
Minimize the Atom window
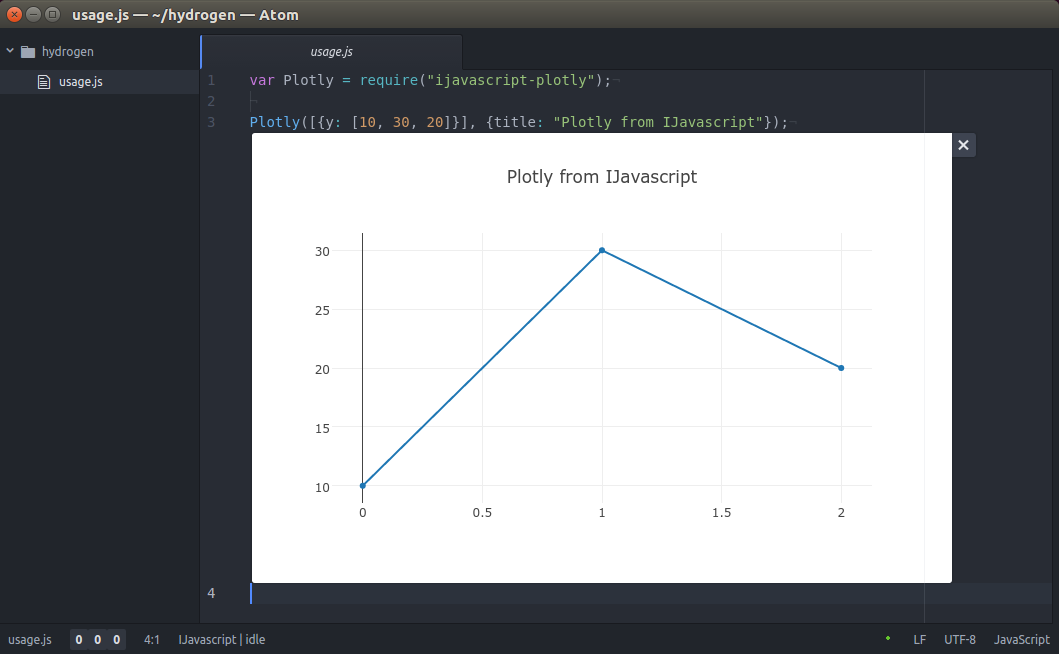(x=33, y=14)
